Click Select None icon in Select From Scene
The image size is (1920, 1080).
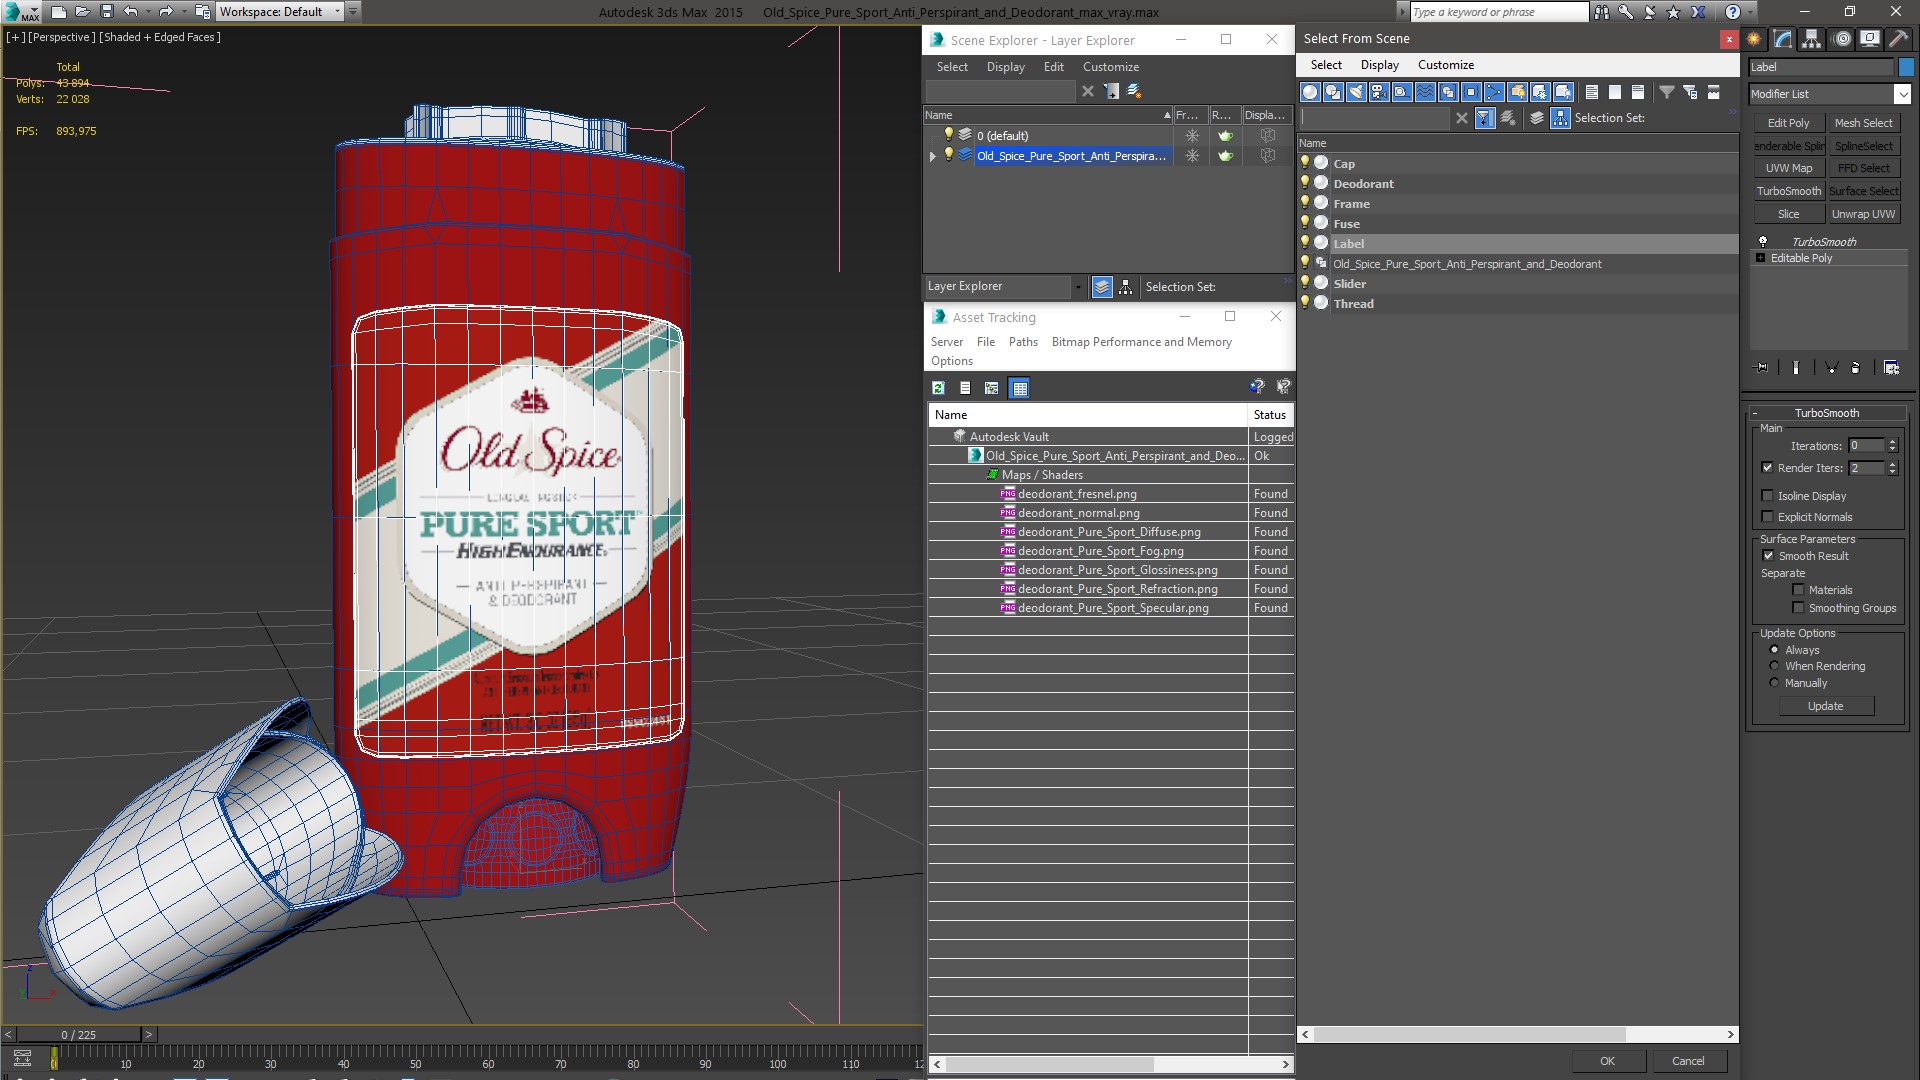click(x=1615, y=92)
